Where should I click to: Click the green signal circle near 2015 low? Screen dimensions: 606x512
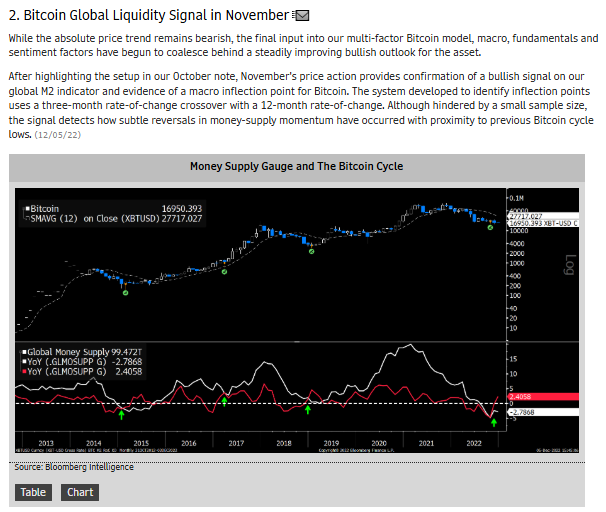[x=125, y=293]
